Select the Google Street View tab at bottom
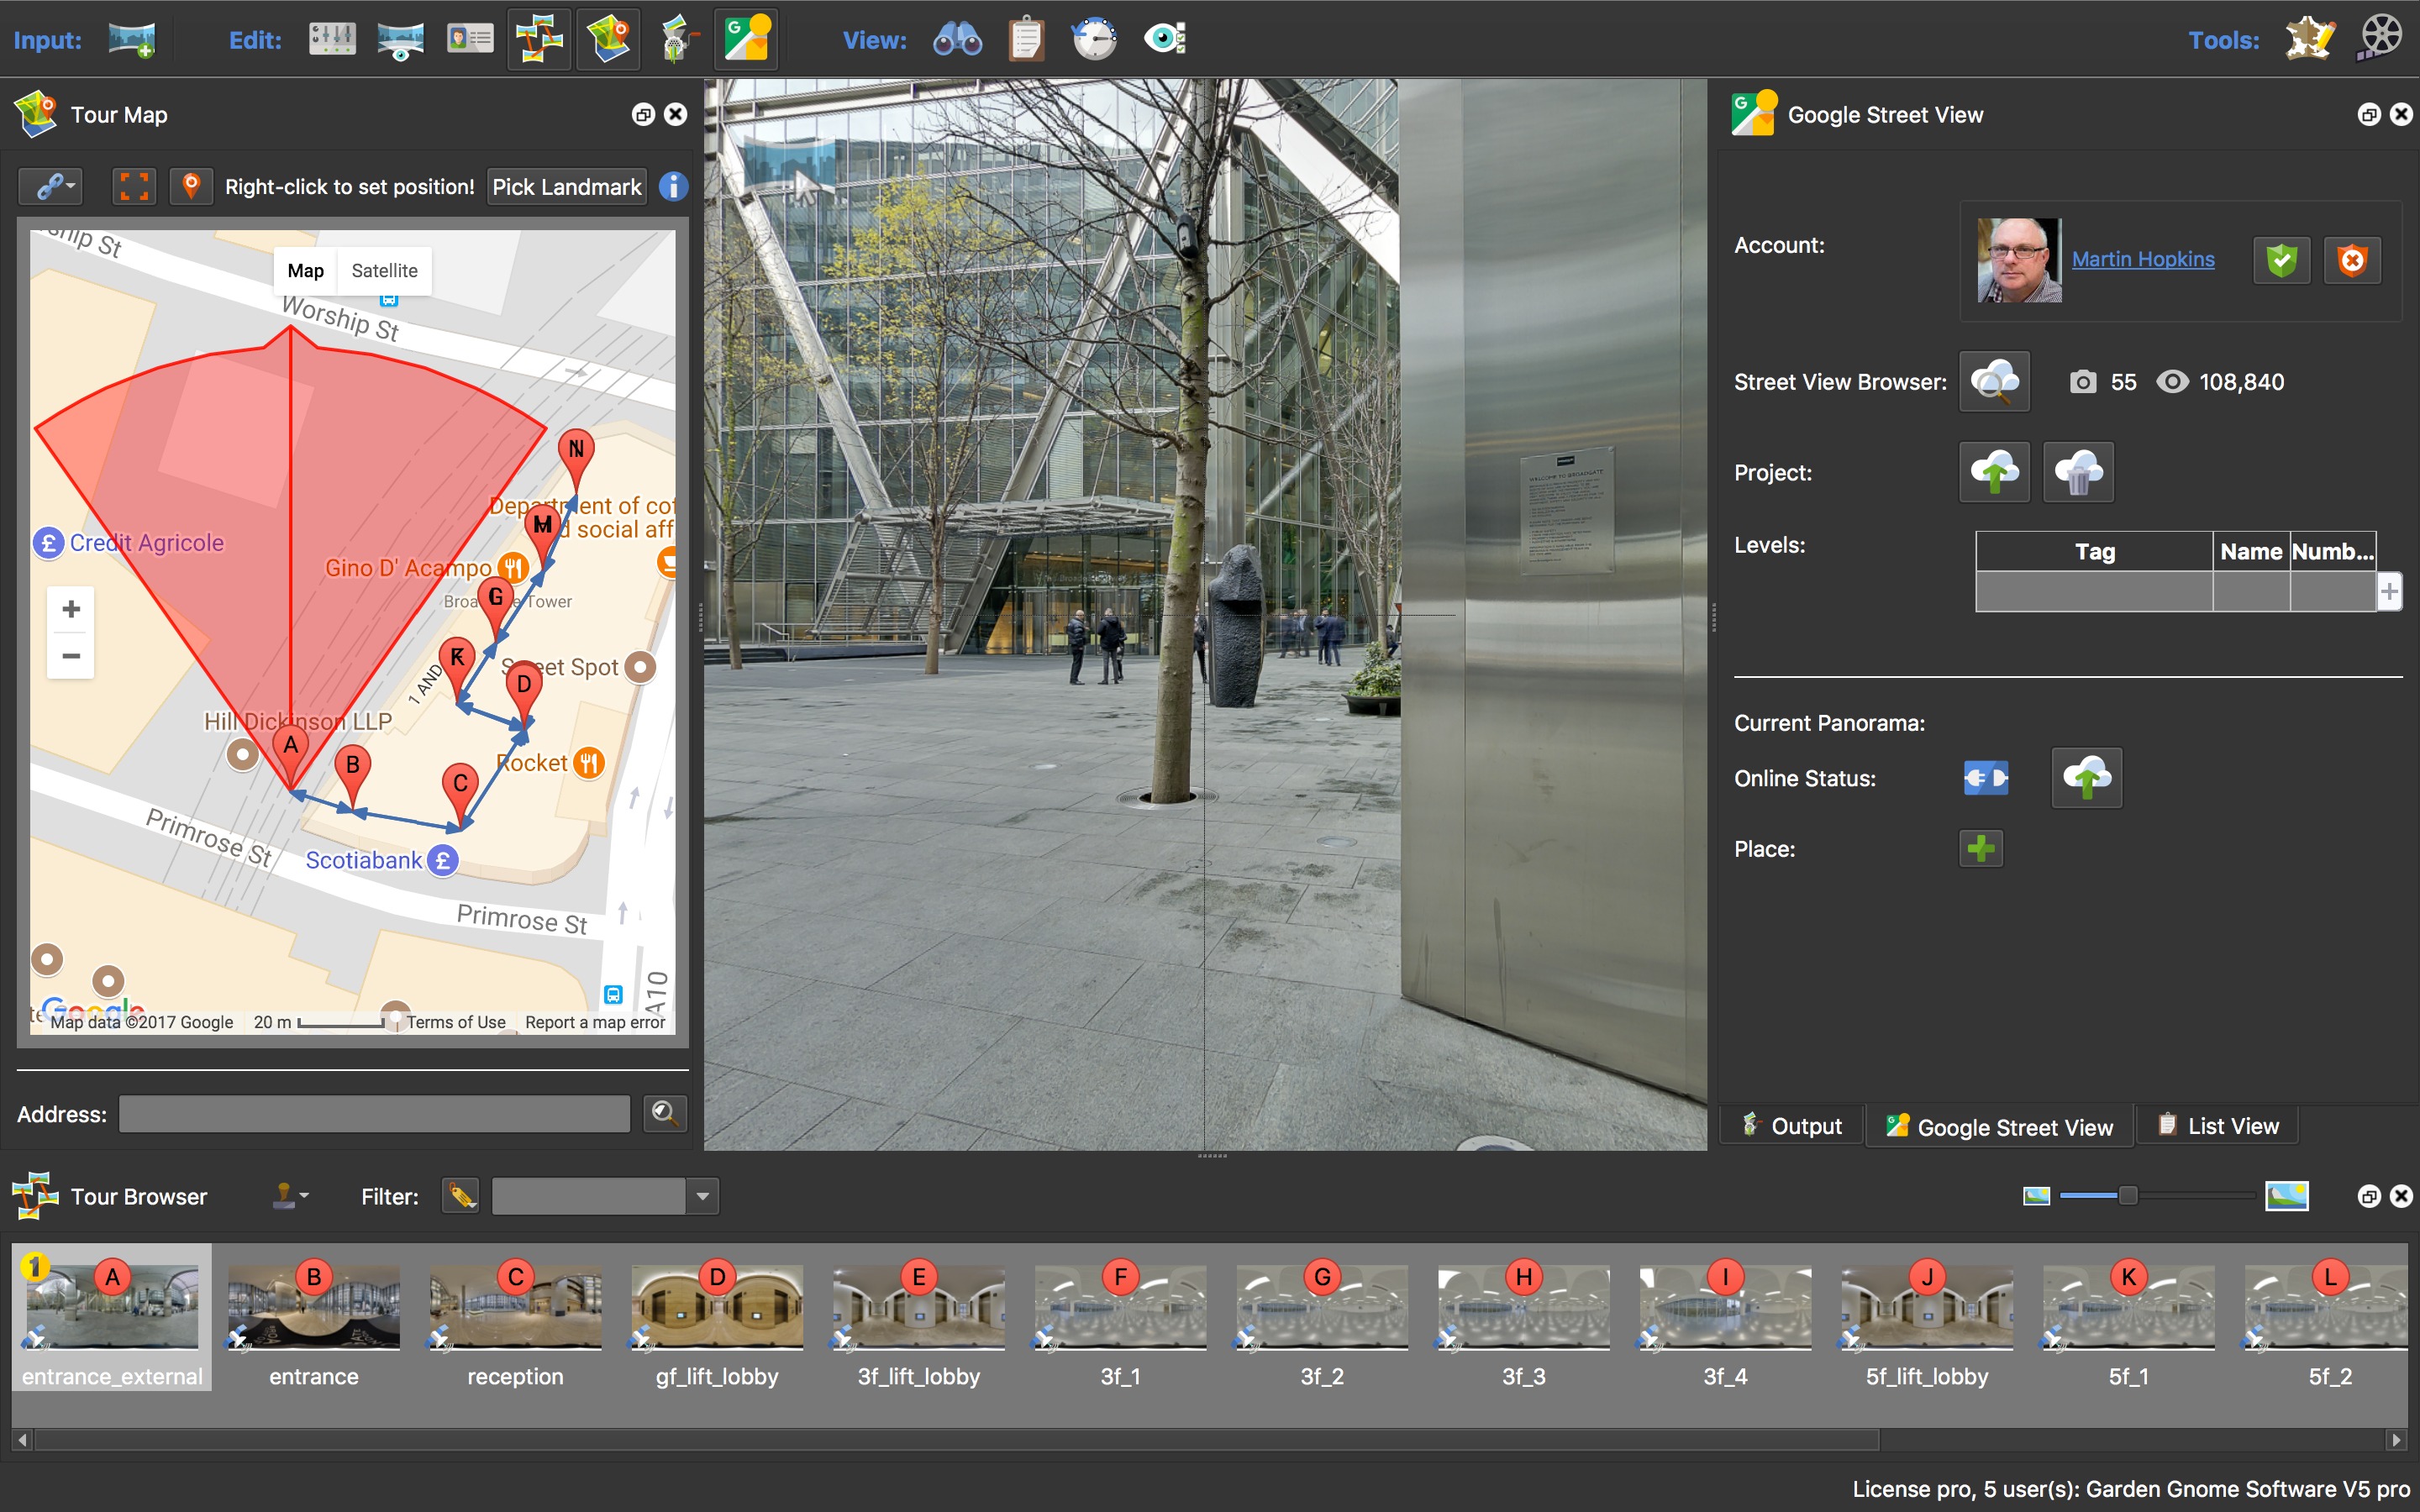This screenshot has width=2420, height=1512. [x=1998, y=1126]
